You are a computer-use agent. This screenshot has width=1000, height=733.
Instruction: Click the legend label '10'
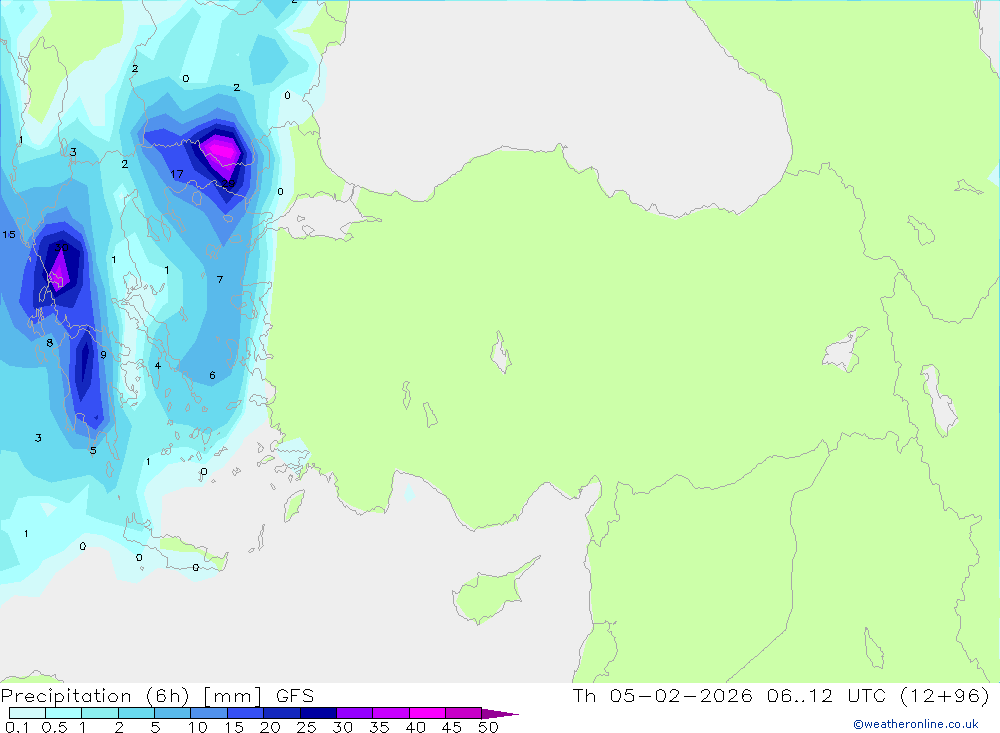tap(198, 727)
